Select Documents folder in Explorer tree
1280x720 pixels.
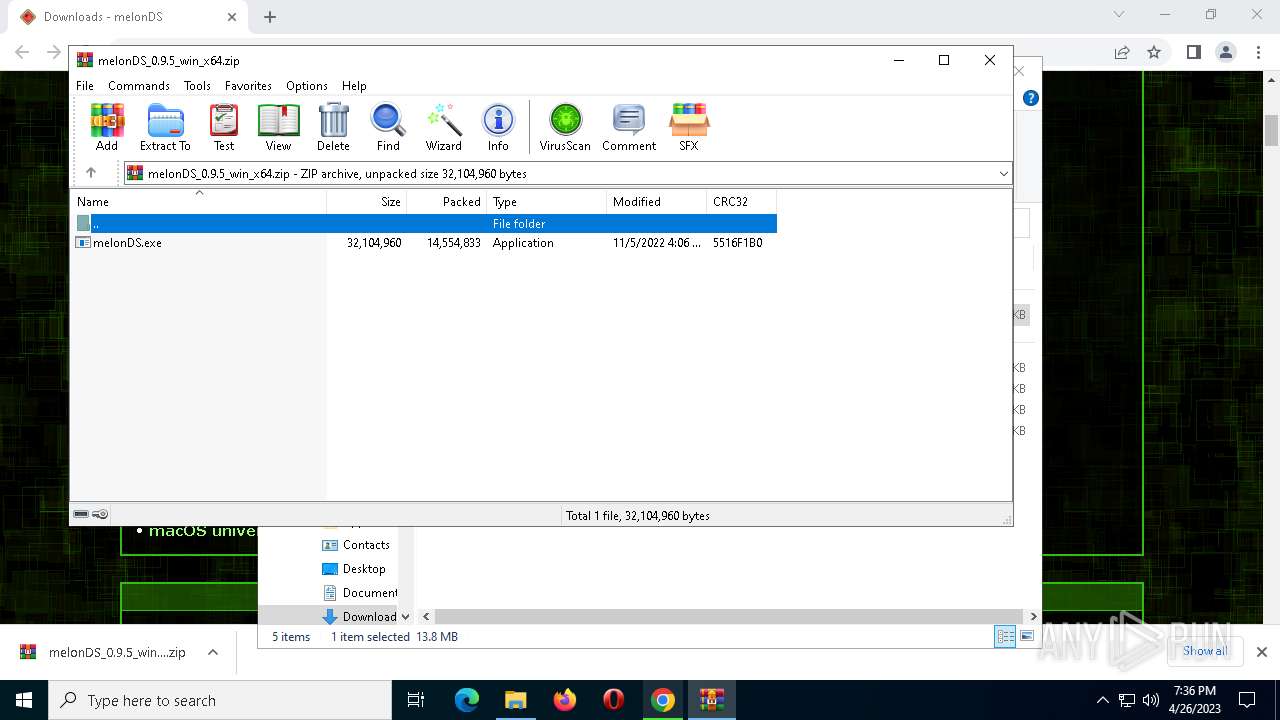point(359,593)
